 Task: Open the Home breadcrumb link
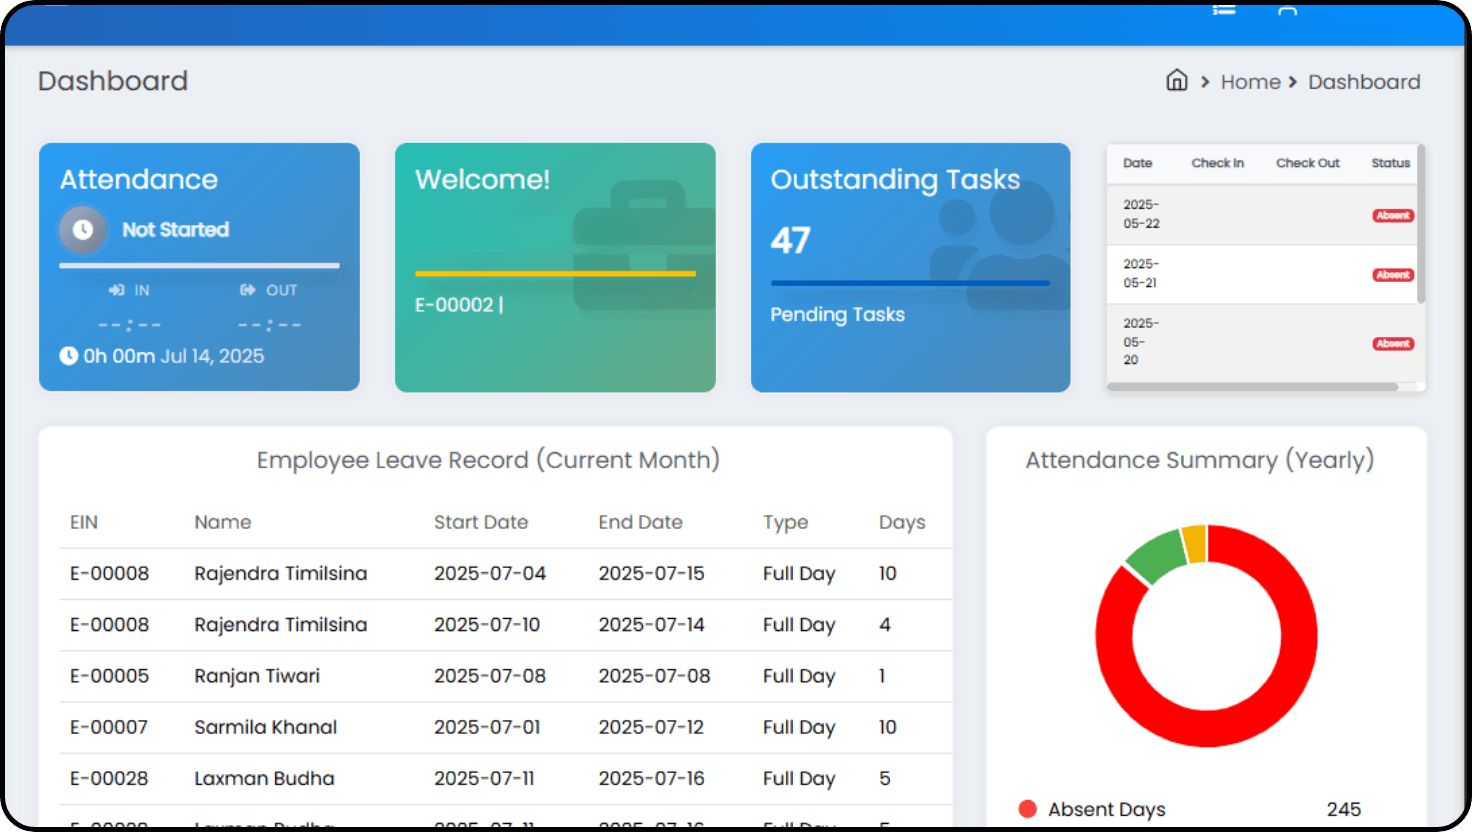coord(1250,82)
